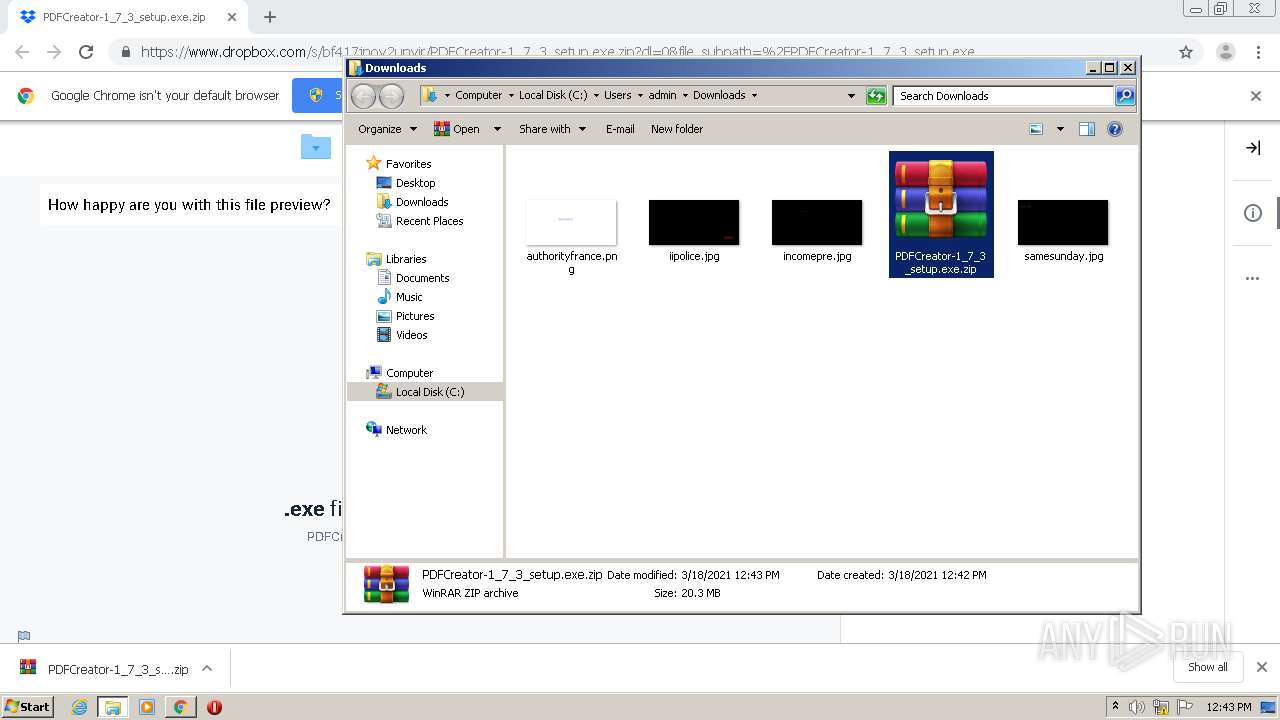Click the PDFCreator-1_7_3_setup.exe.zip browser tab
1280x720 pixels.
coord(124,17)
